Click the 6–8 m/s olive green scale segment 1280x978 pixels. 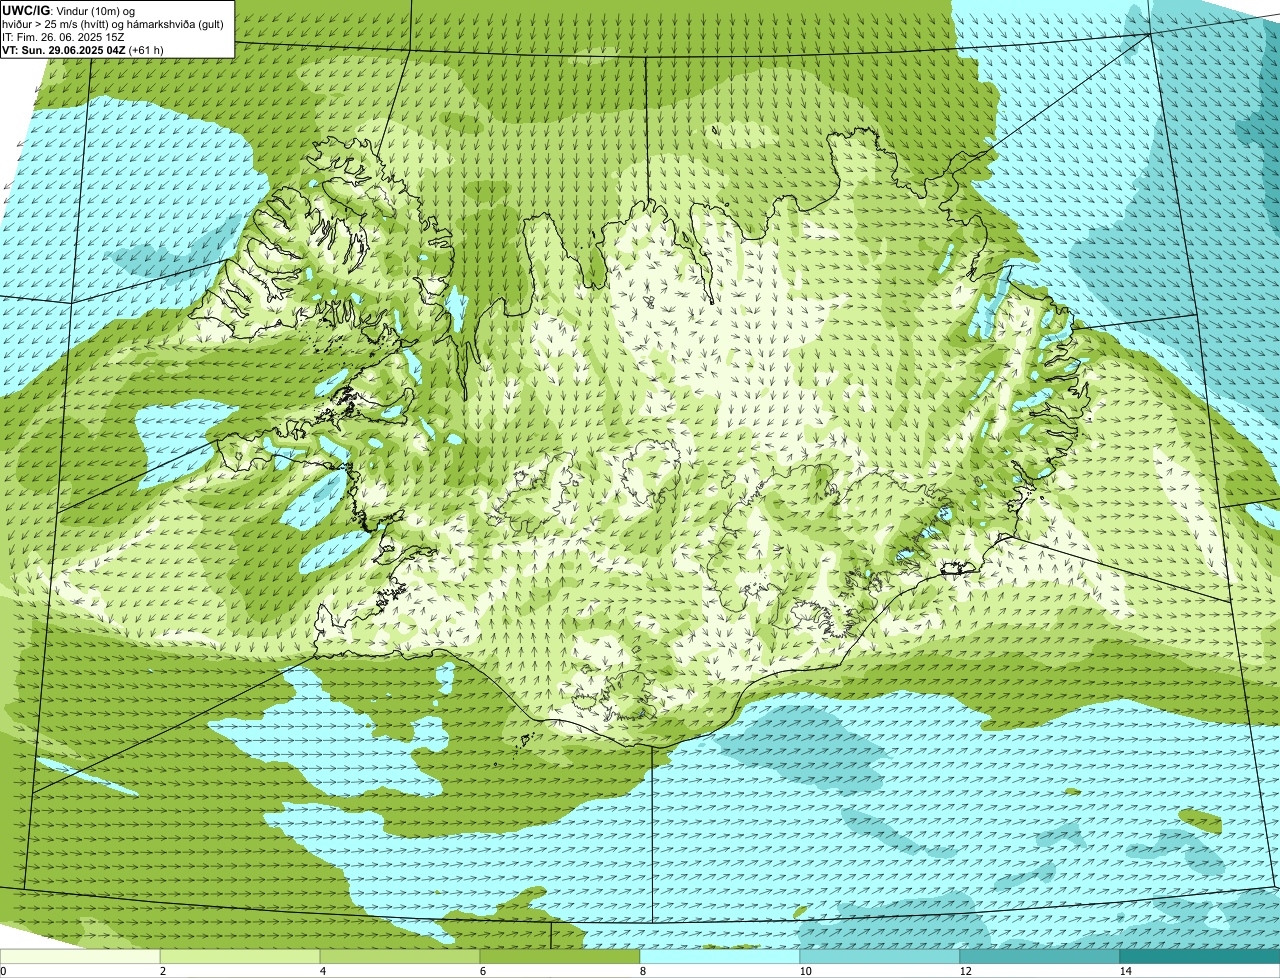click(560, 956)
